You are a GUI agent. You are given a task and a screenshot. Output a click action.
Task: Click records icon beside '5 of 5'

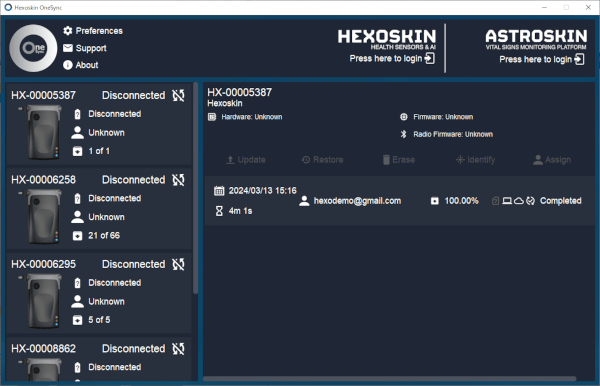coord(78,321)
